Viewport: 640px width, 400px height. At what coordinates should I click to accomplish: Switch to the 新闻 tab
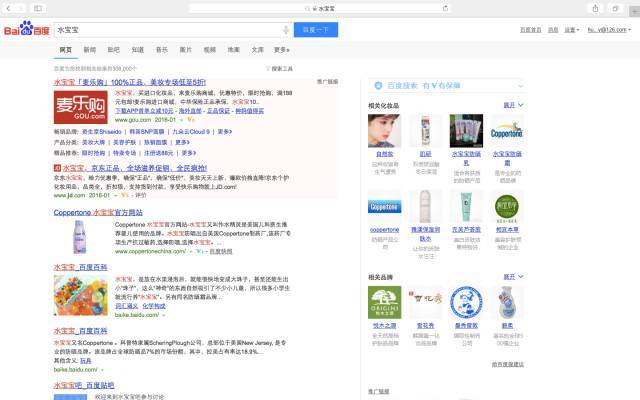pos(89,50)
